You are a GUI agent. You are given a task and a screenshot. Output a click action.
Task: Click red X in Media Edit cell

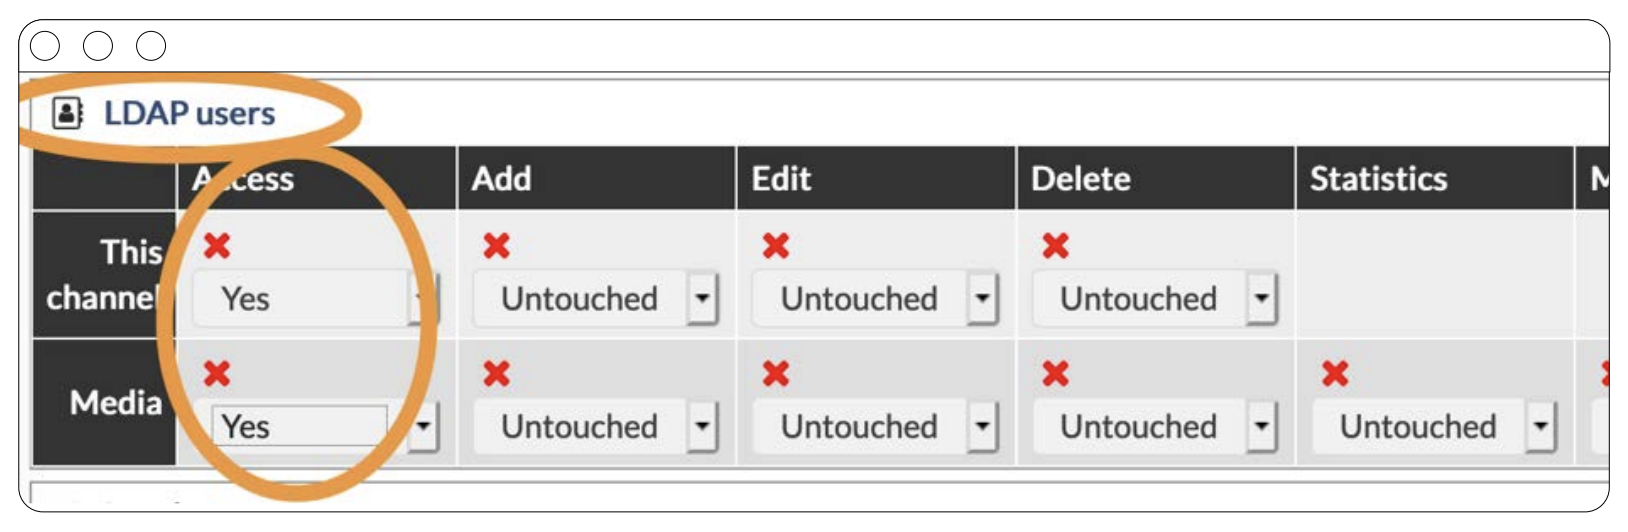(x=776, y=374)
